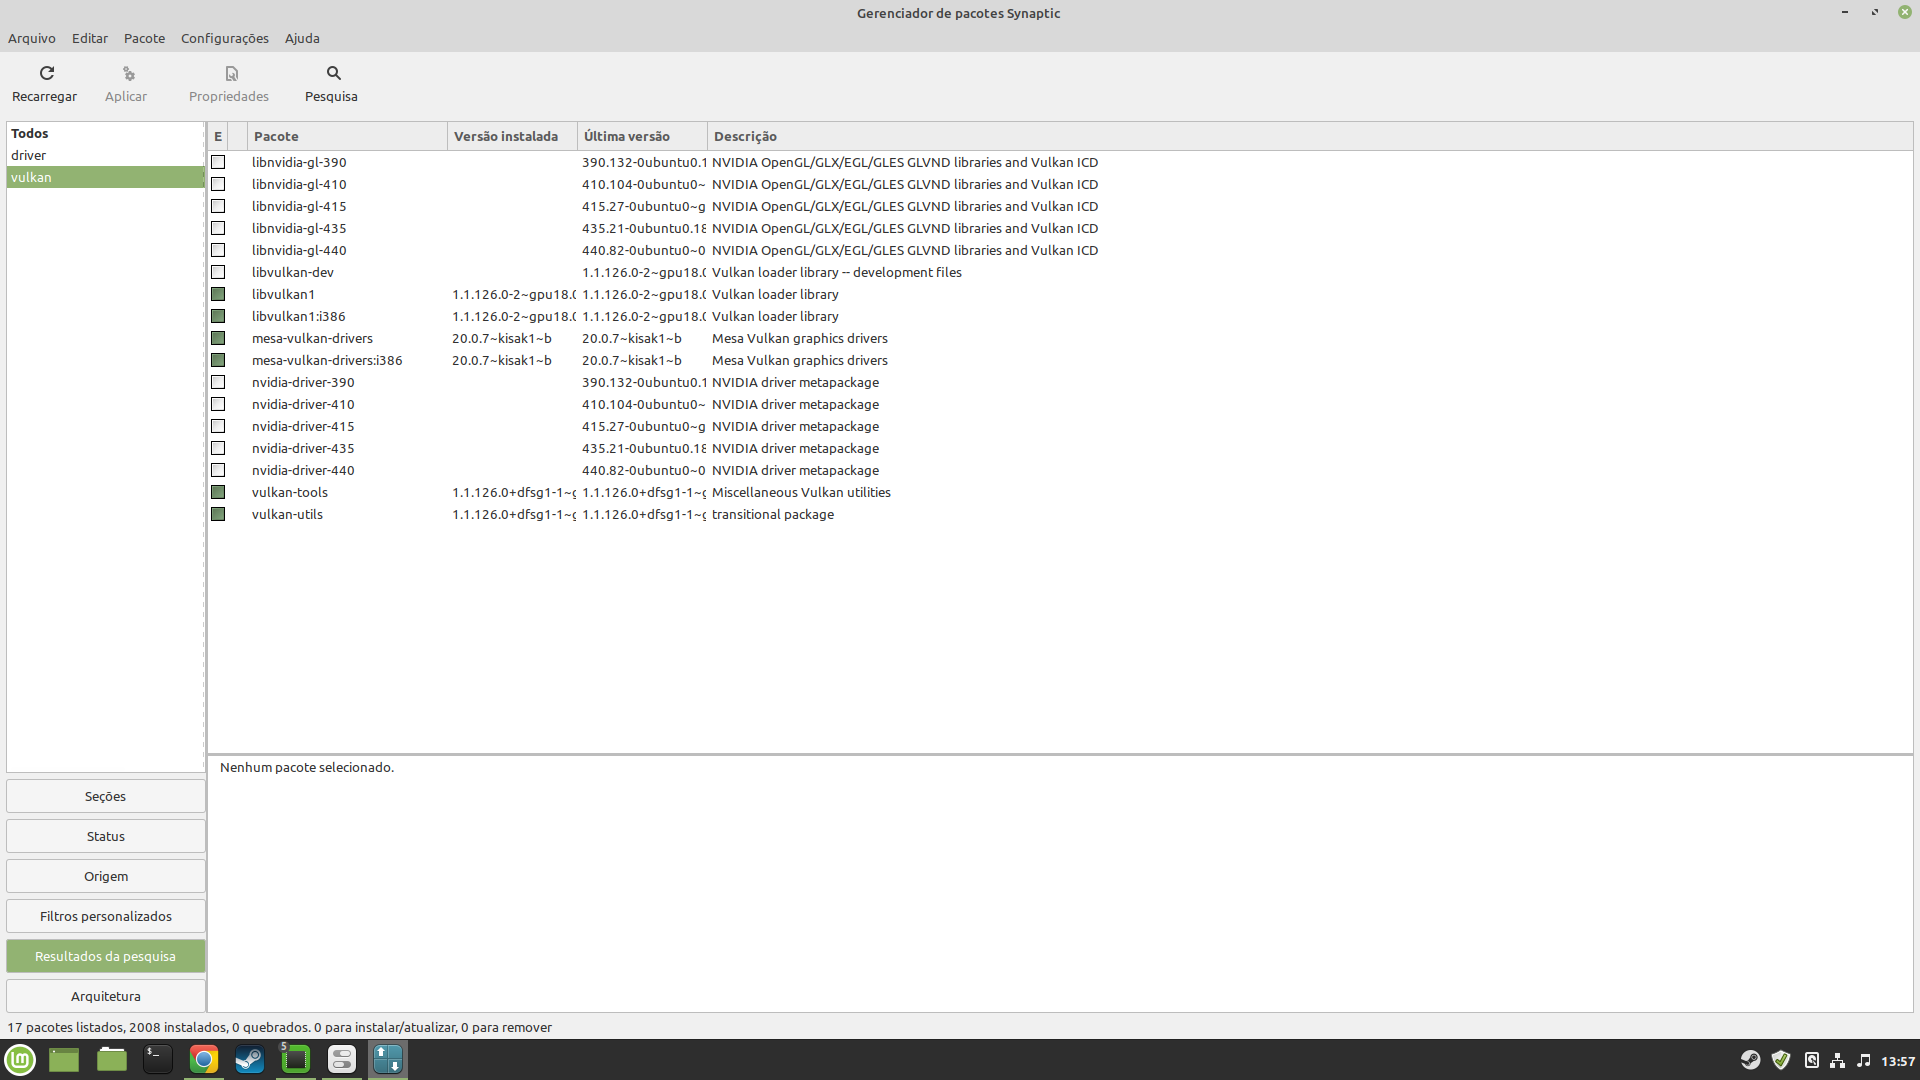Click Filtros personalizados button

coord(106,916)
